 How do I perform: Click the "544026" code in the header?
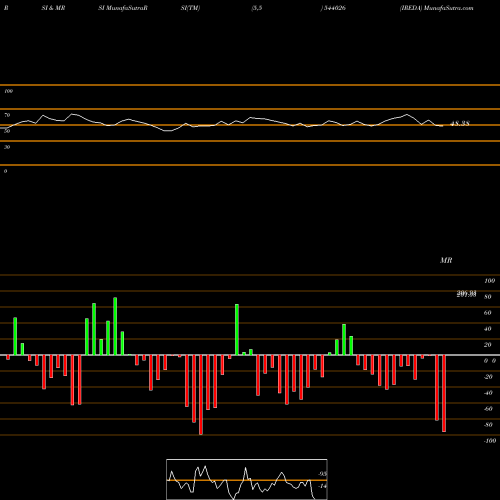(x=335, y=8)
